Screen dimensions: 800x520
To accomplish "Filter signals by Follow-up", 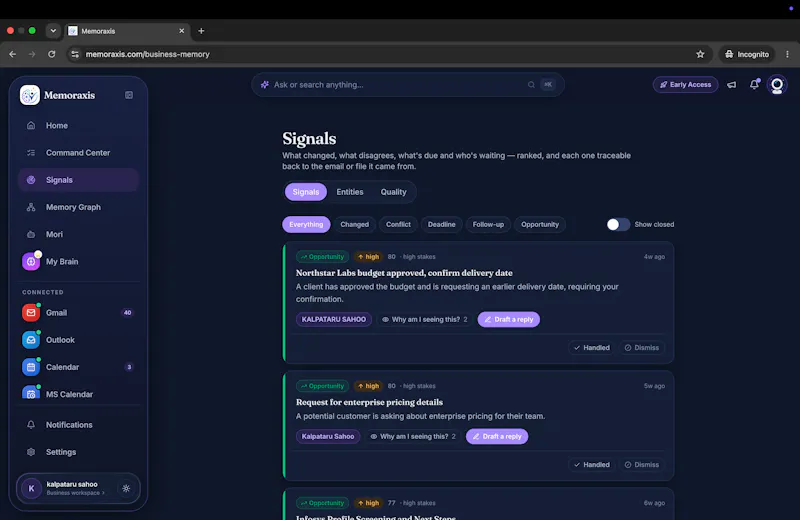I will [488, 225].
